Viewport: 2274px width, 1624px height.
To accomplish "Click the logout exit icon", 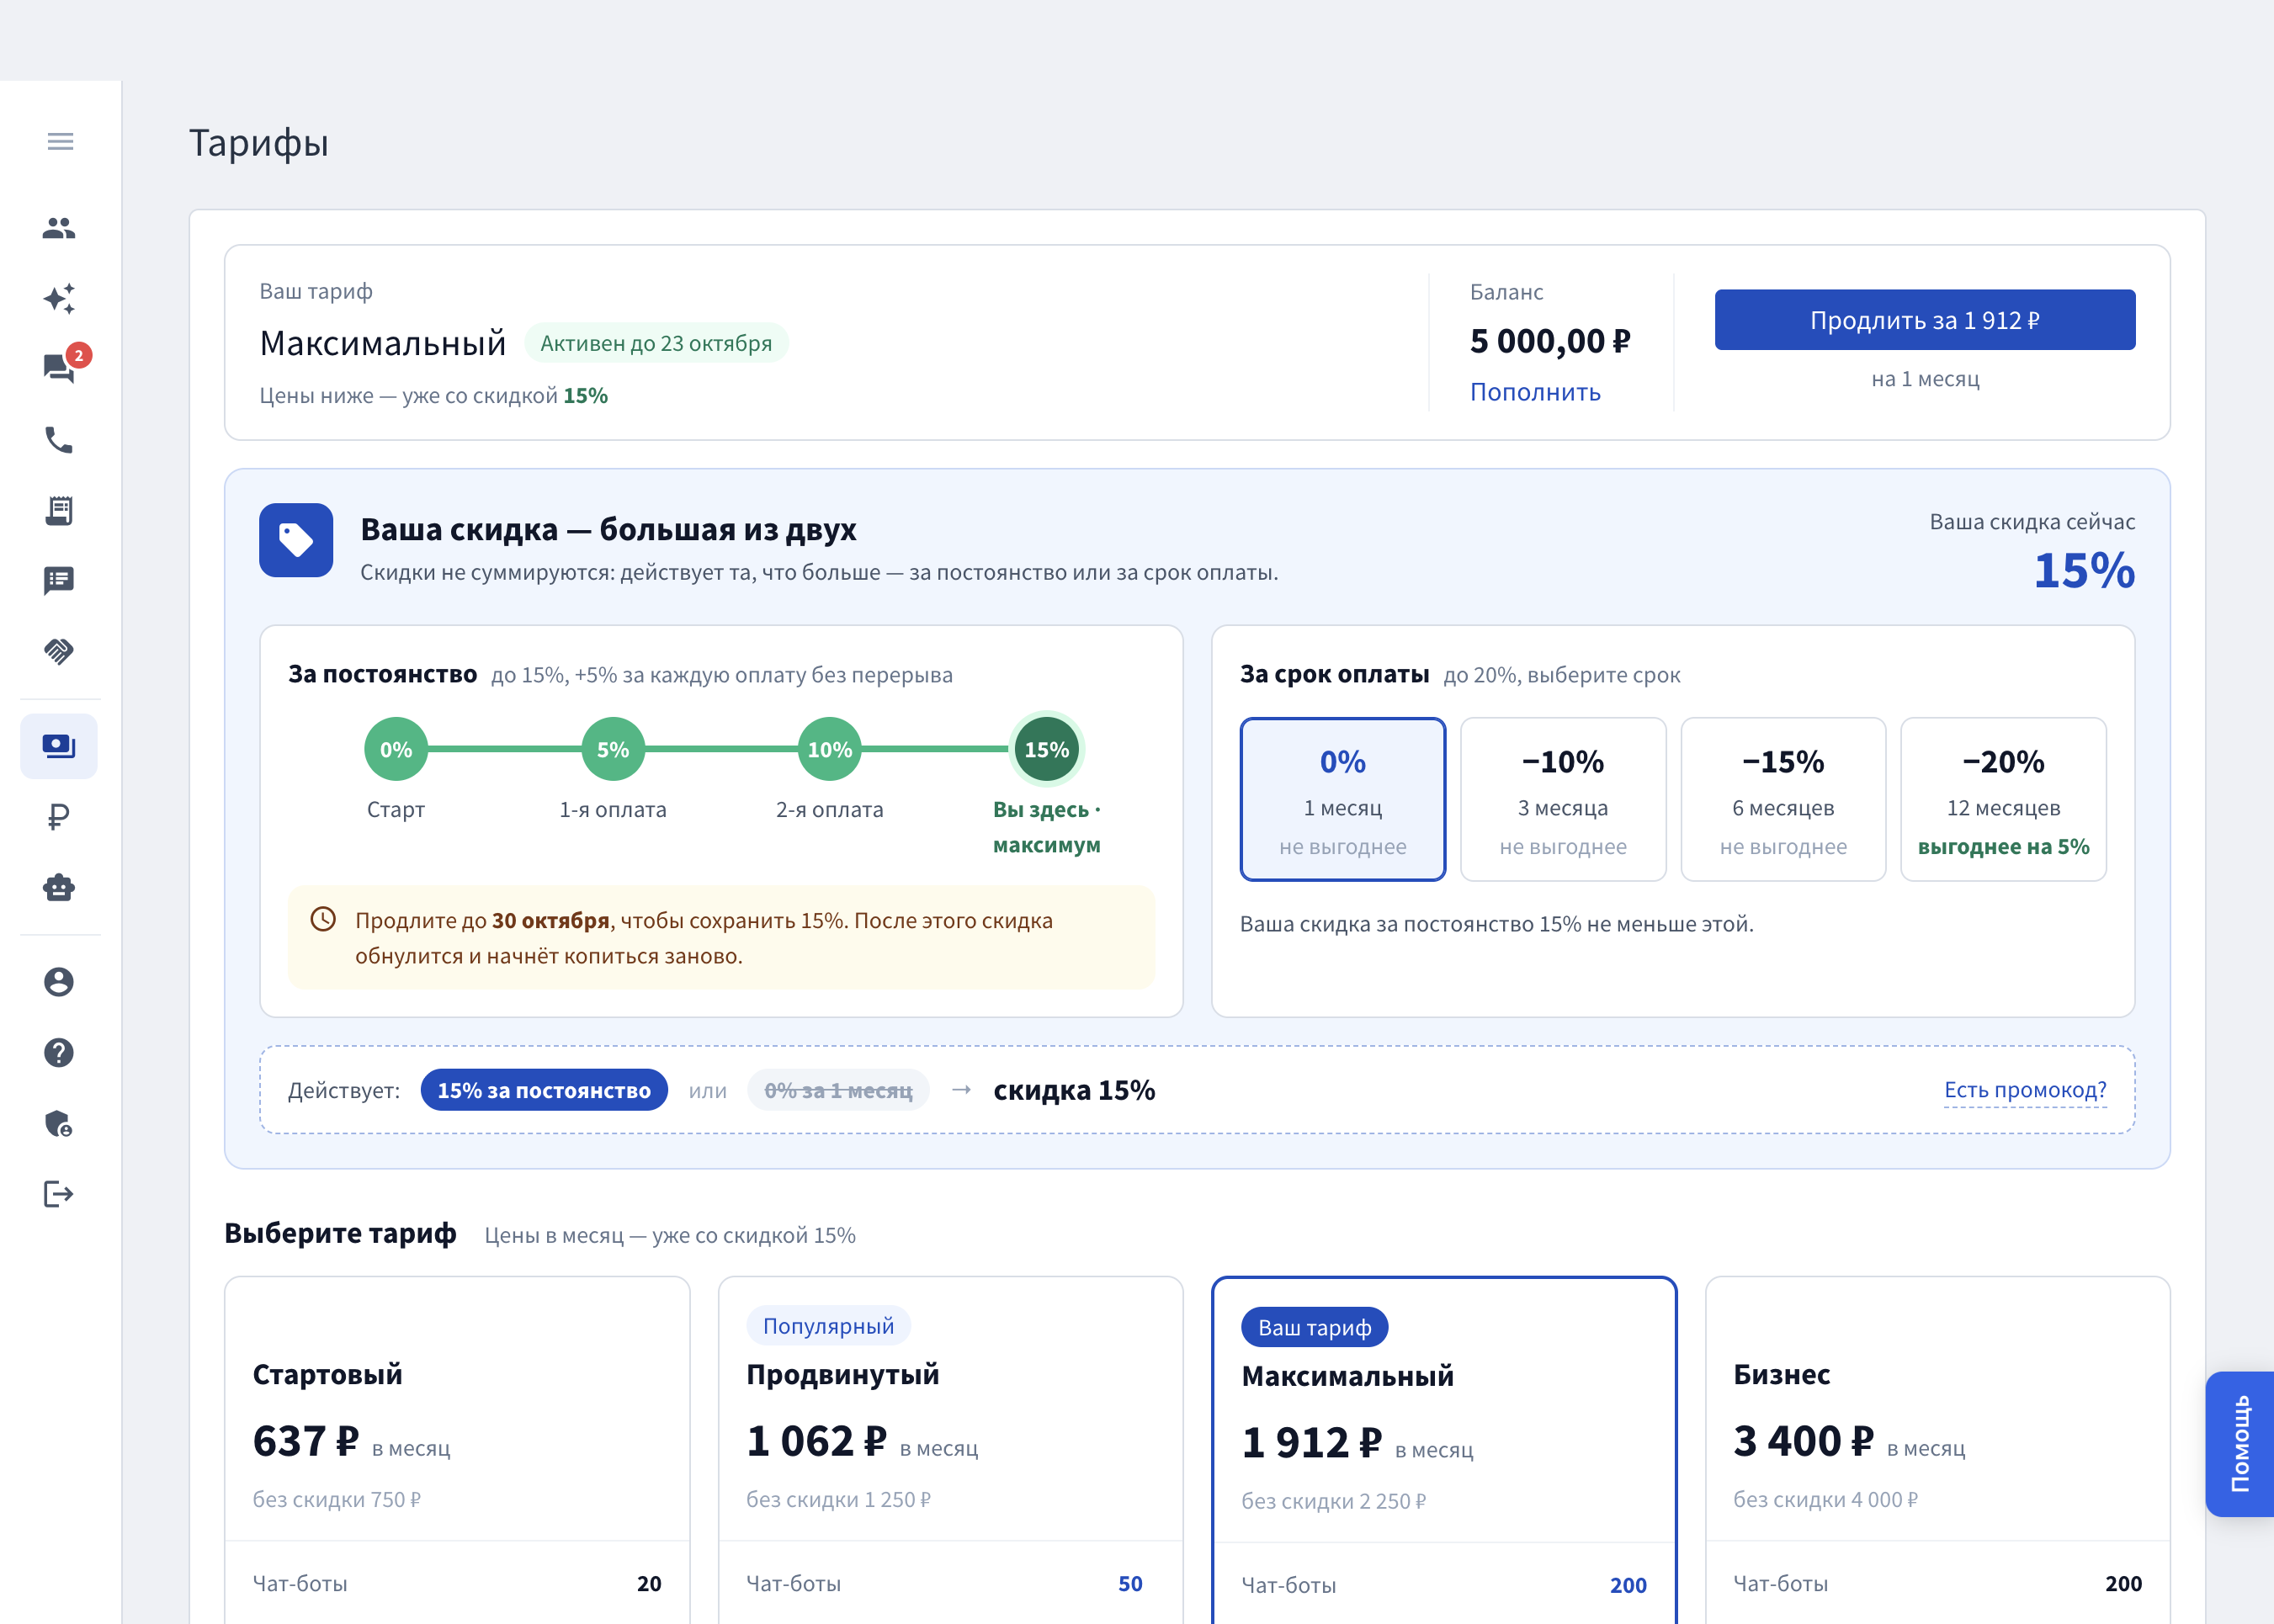I will [x=59, y=1194].
